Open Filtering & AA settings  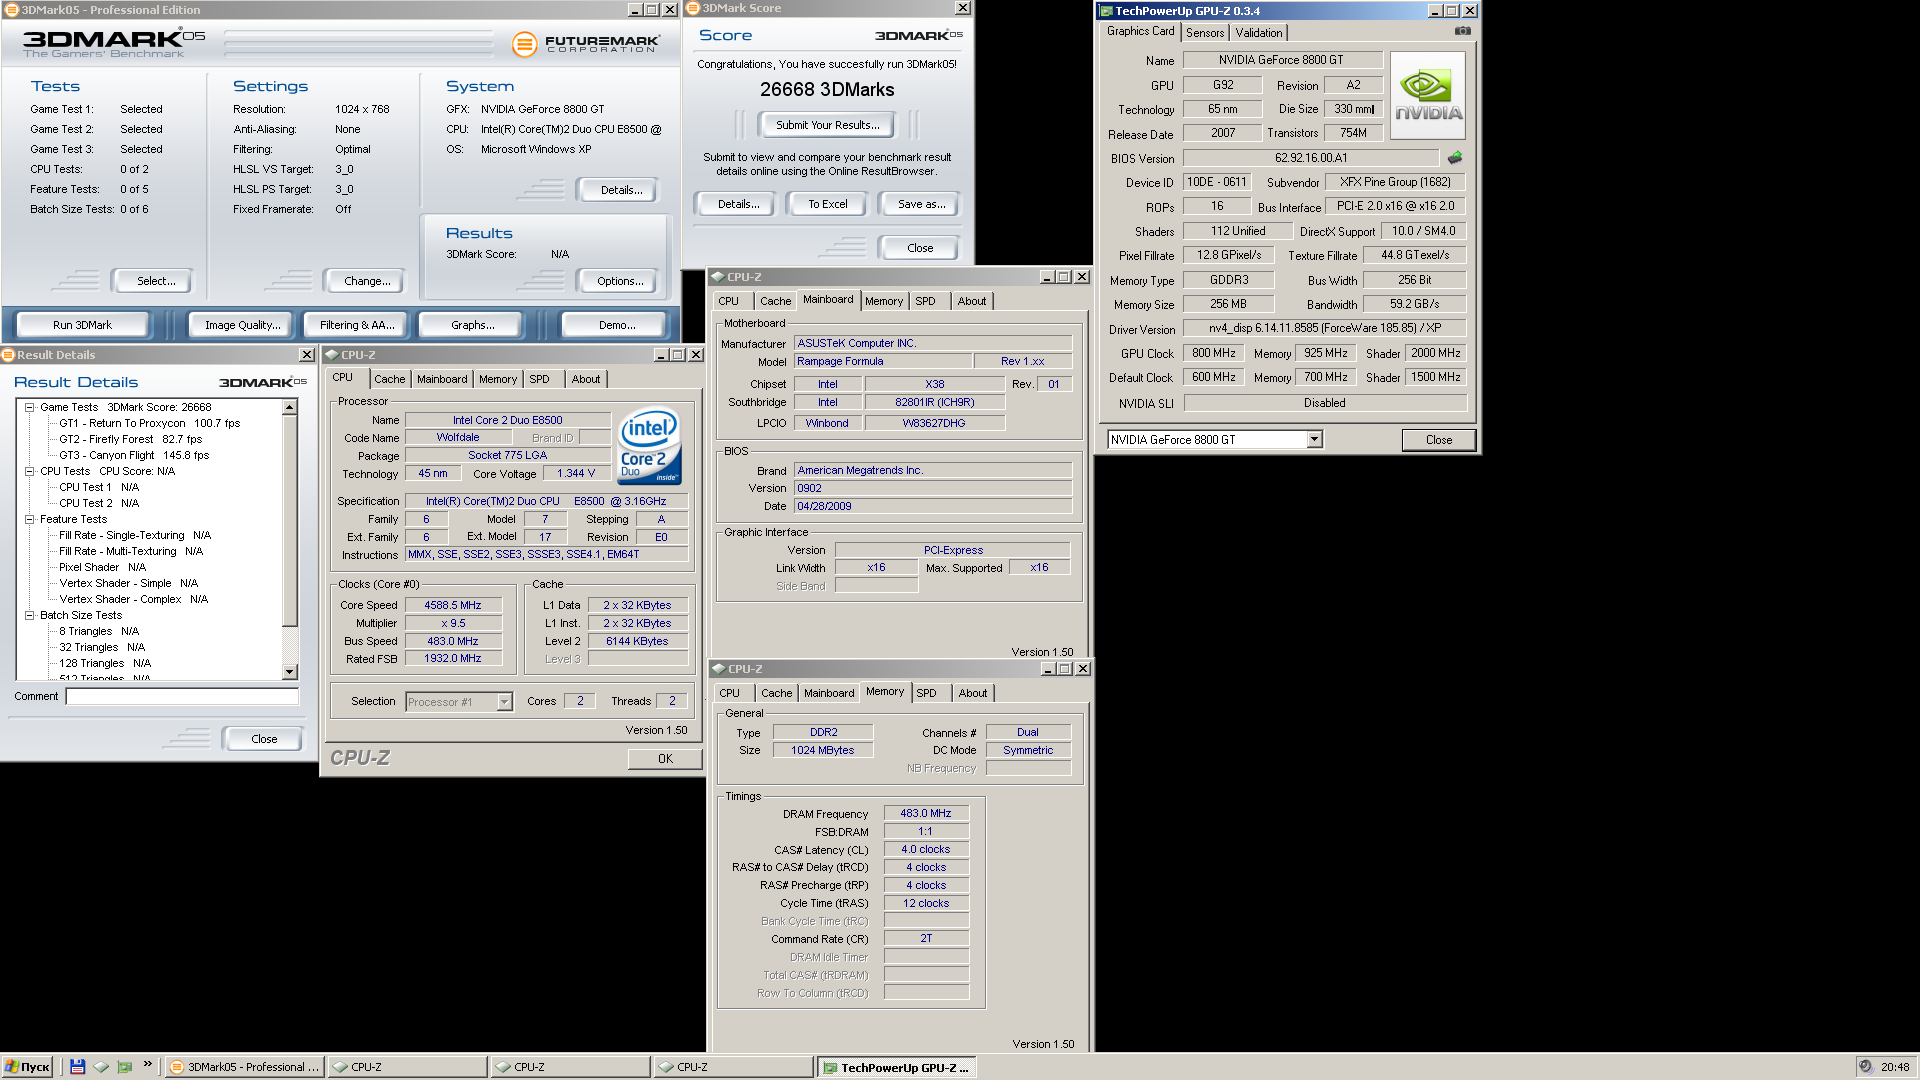pyautogui.click(x=357, y=325)
